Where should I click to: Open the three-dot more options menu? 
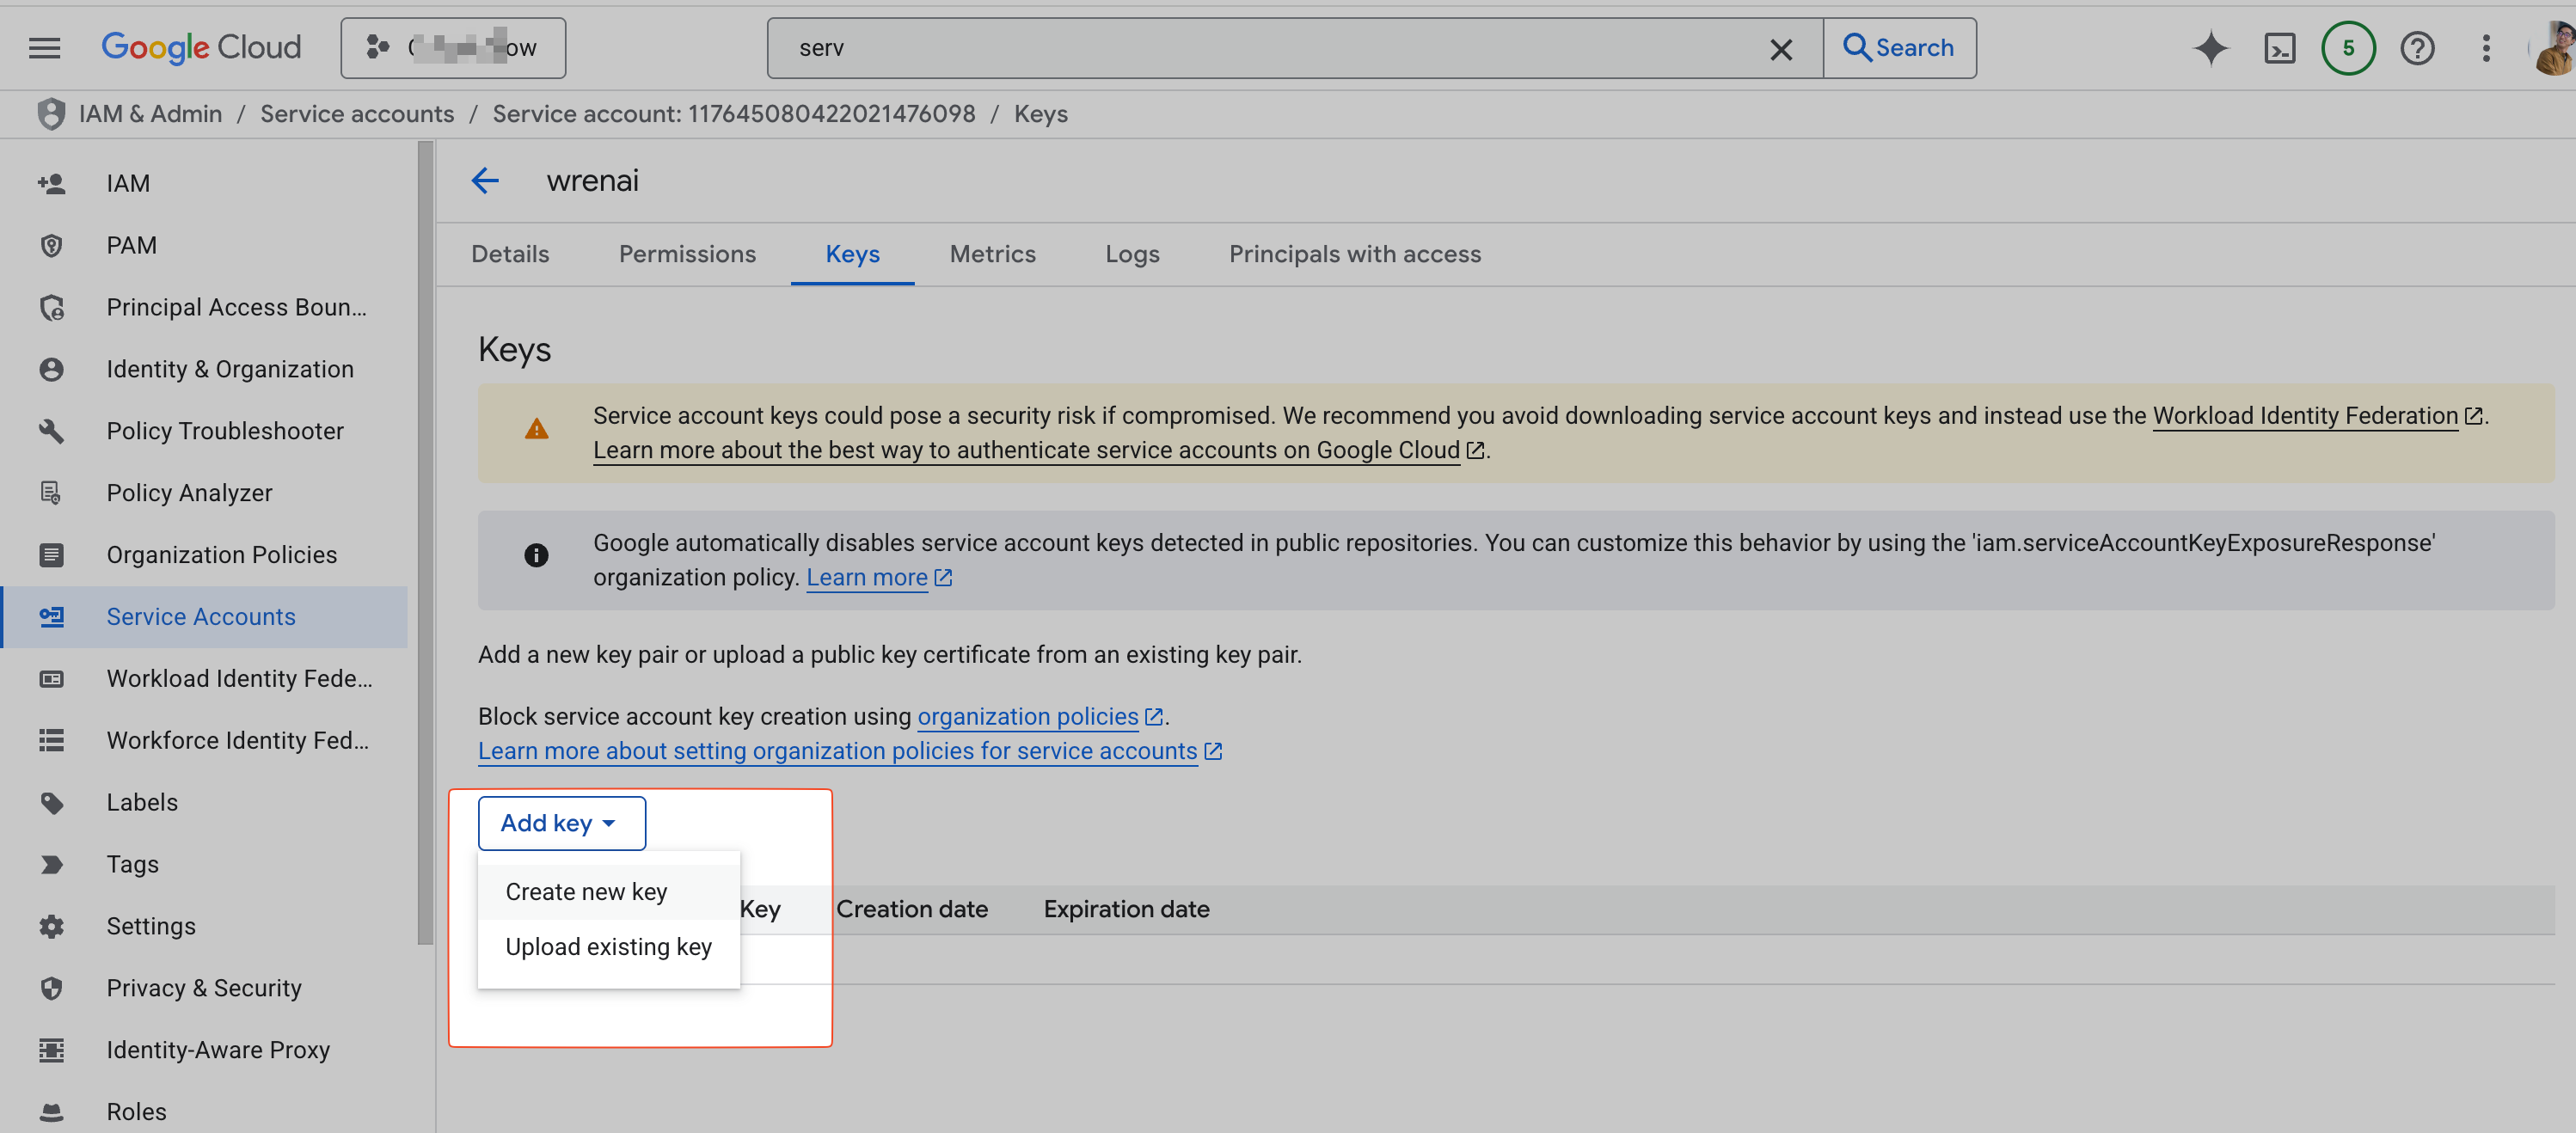pos(2485,47)
